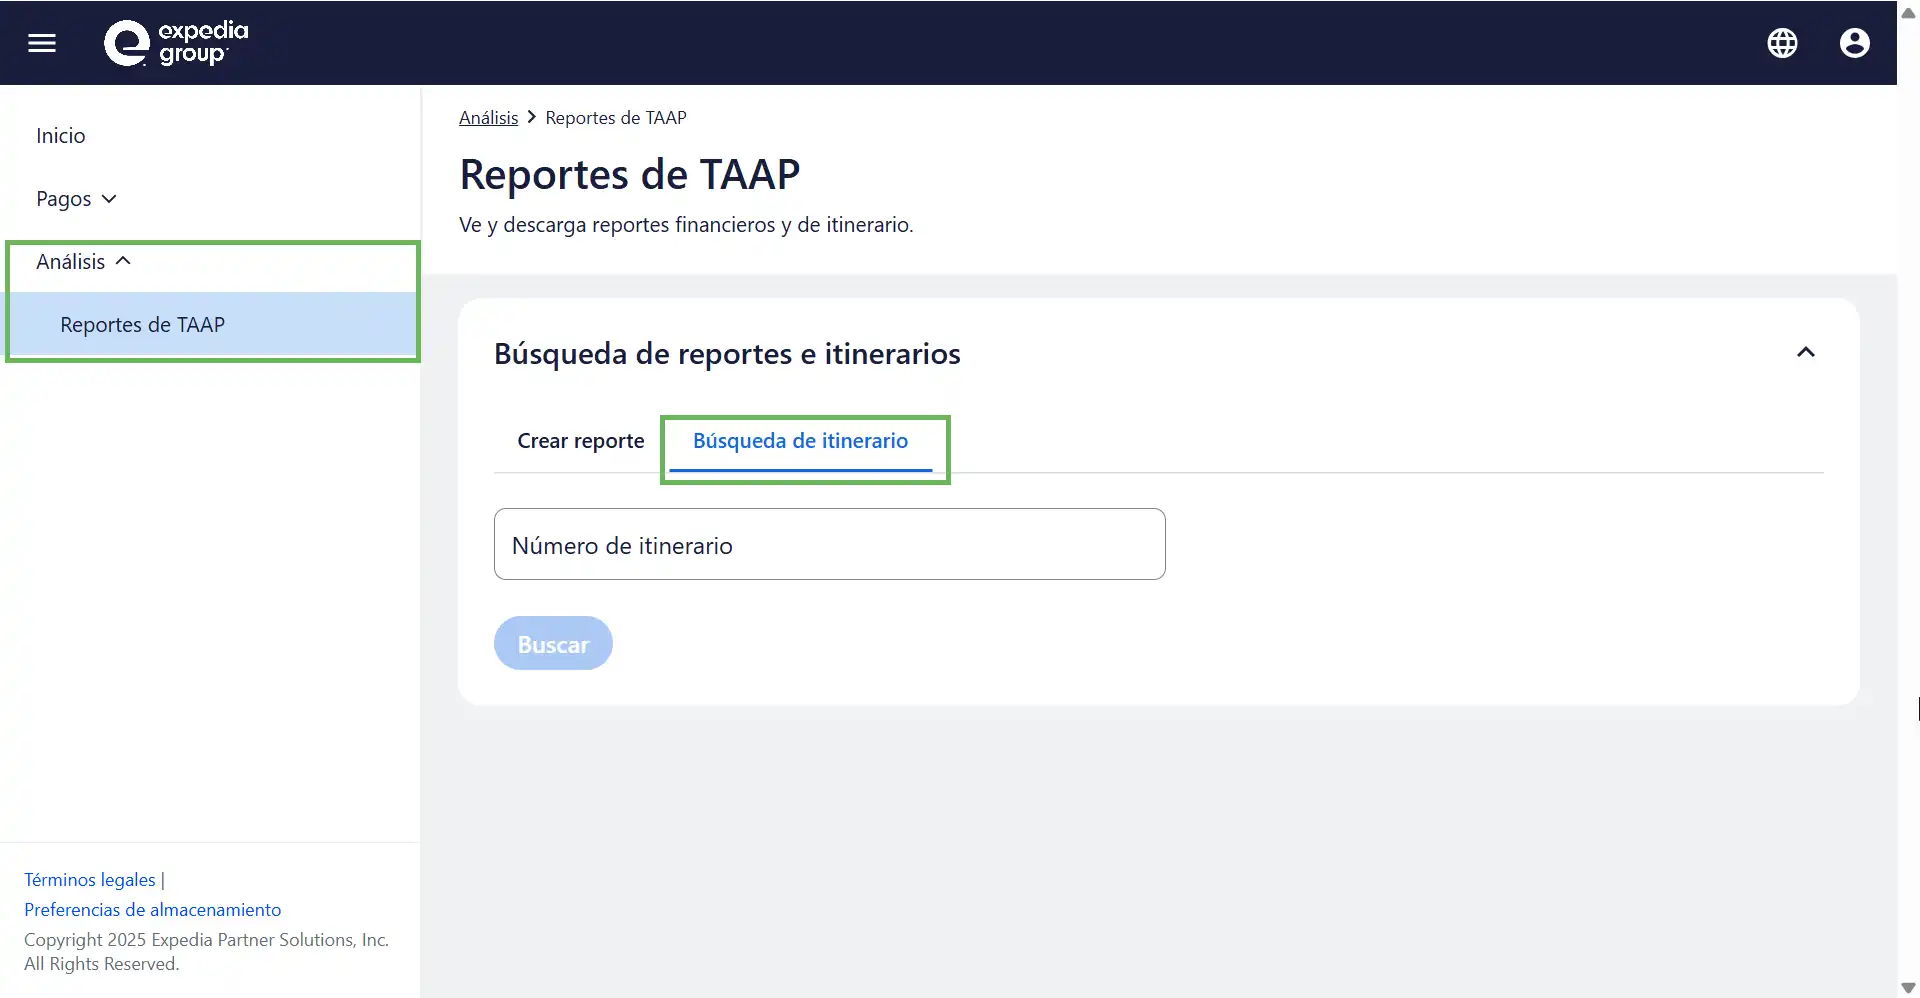Collapse the Análisis sidebar section
This screenshot has width=1920, height=998.
click(x=83, y=262)
